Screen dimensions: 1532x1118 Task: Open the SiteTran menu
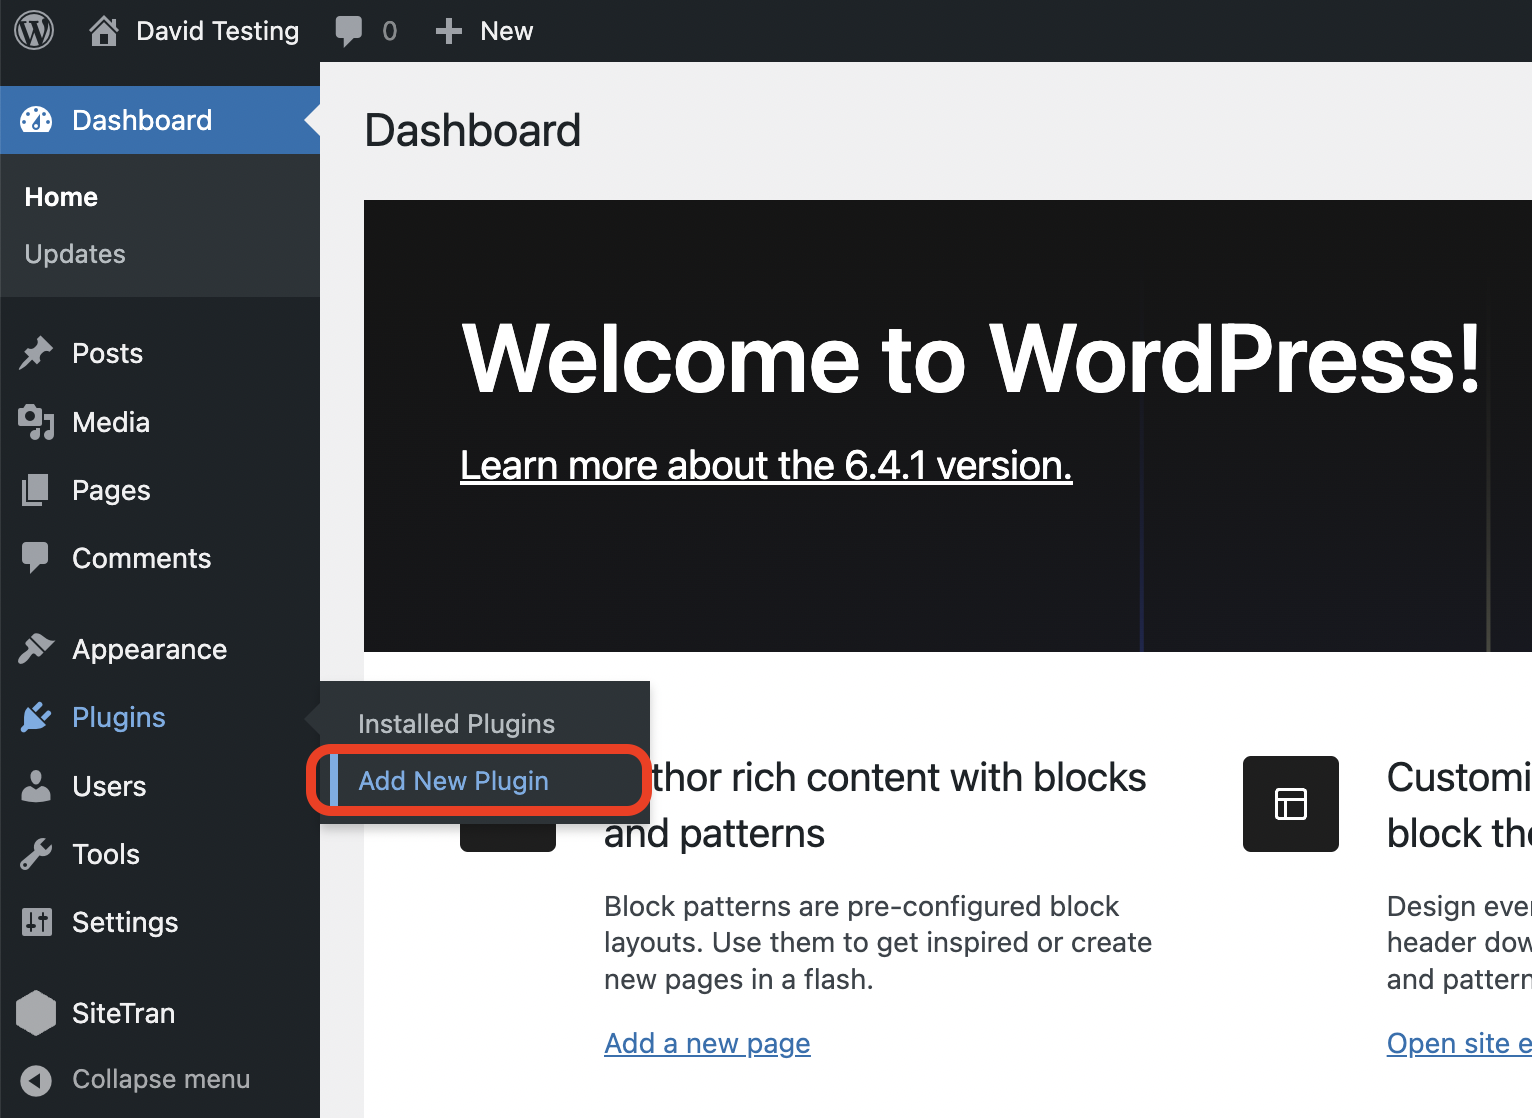pos(123,1013)
